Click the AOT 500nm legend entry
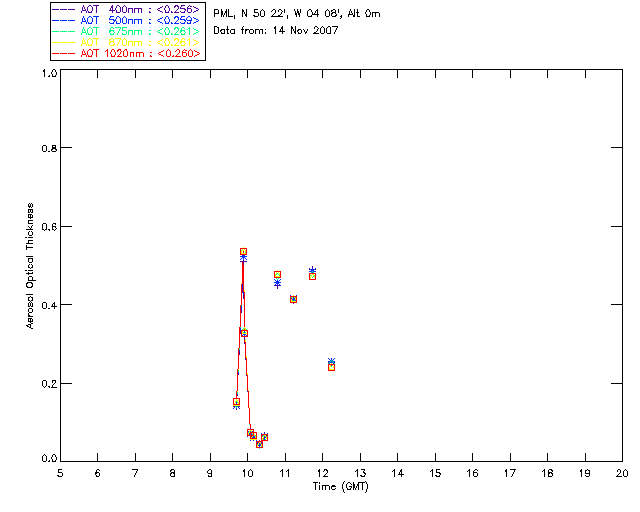 tap(126, 20)
